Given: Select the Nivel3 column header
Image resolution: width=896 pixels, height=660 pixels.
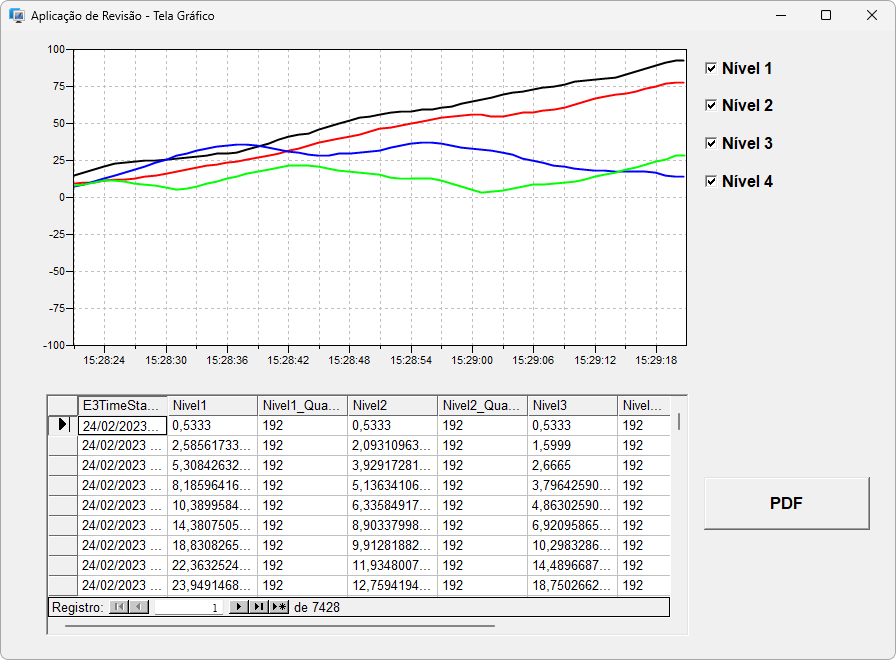Looking at the screenshot, I should (572, 405).
